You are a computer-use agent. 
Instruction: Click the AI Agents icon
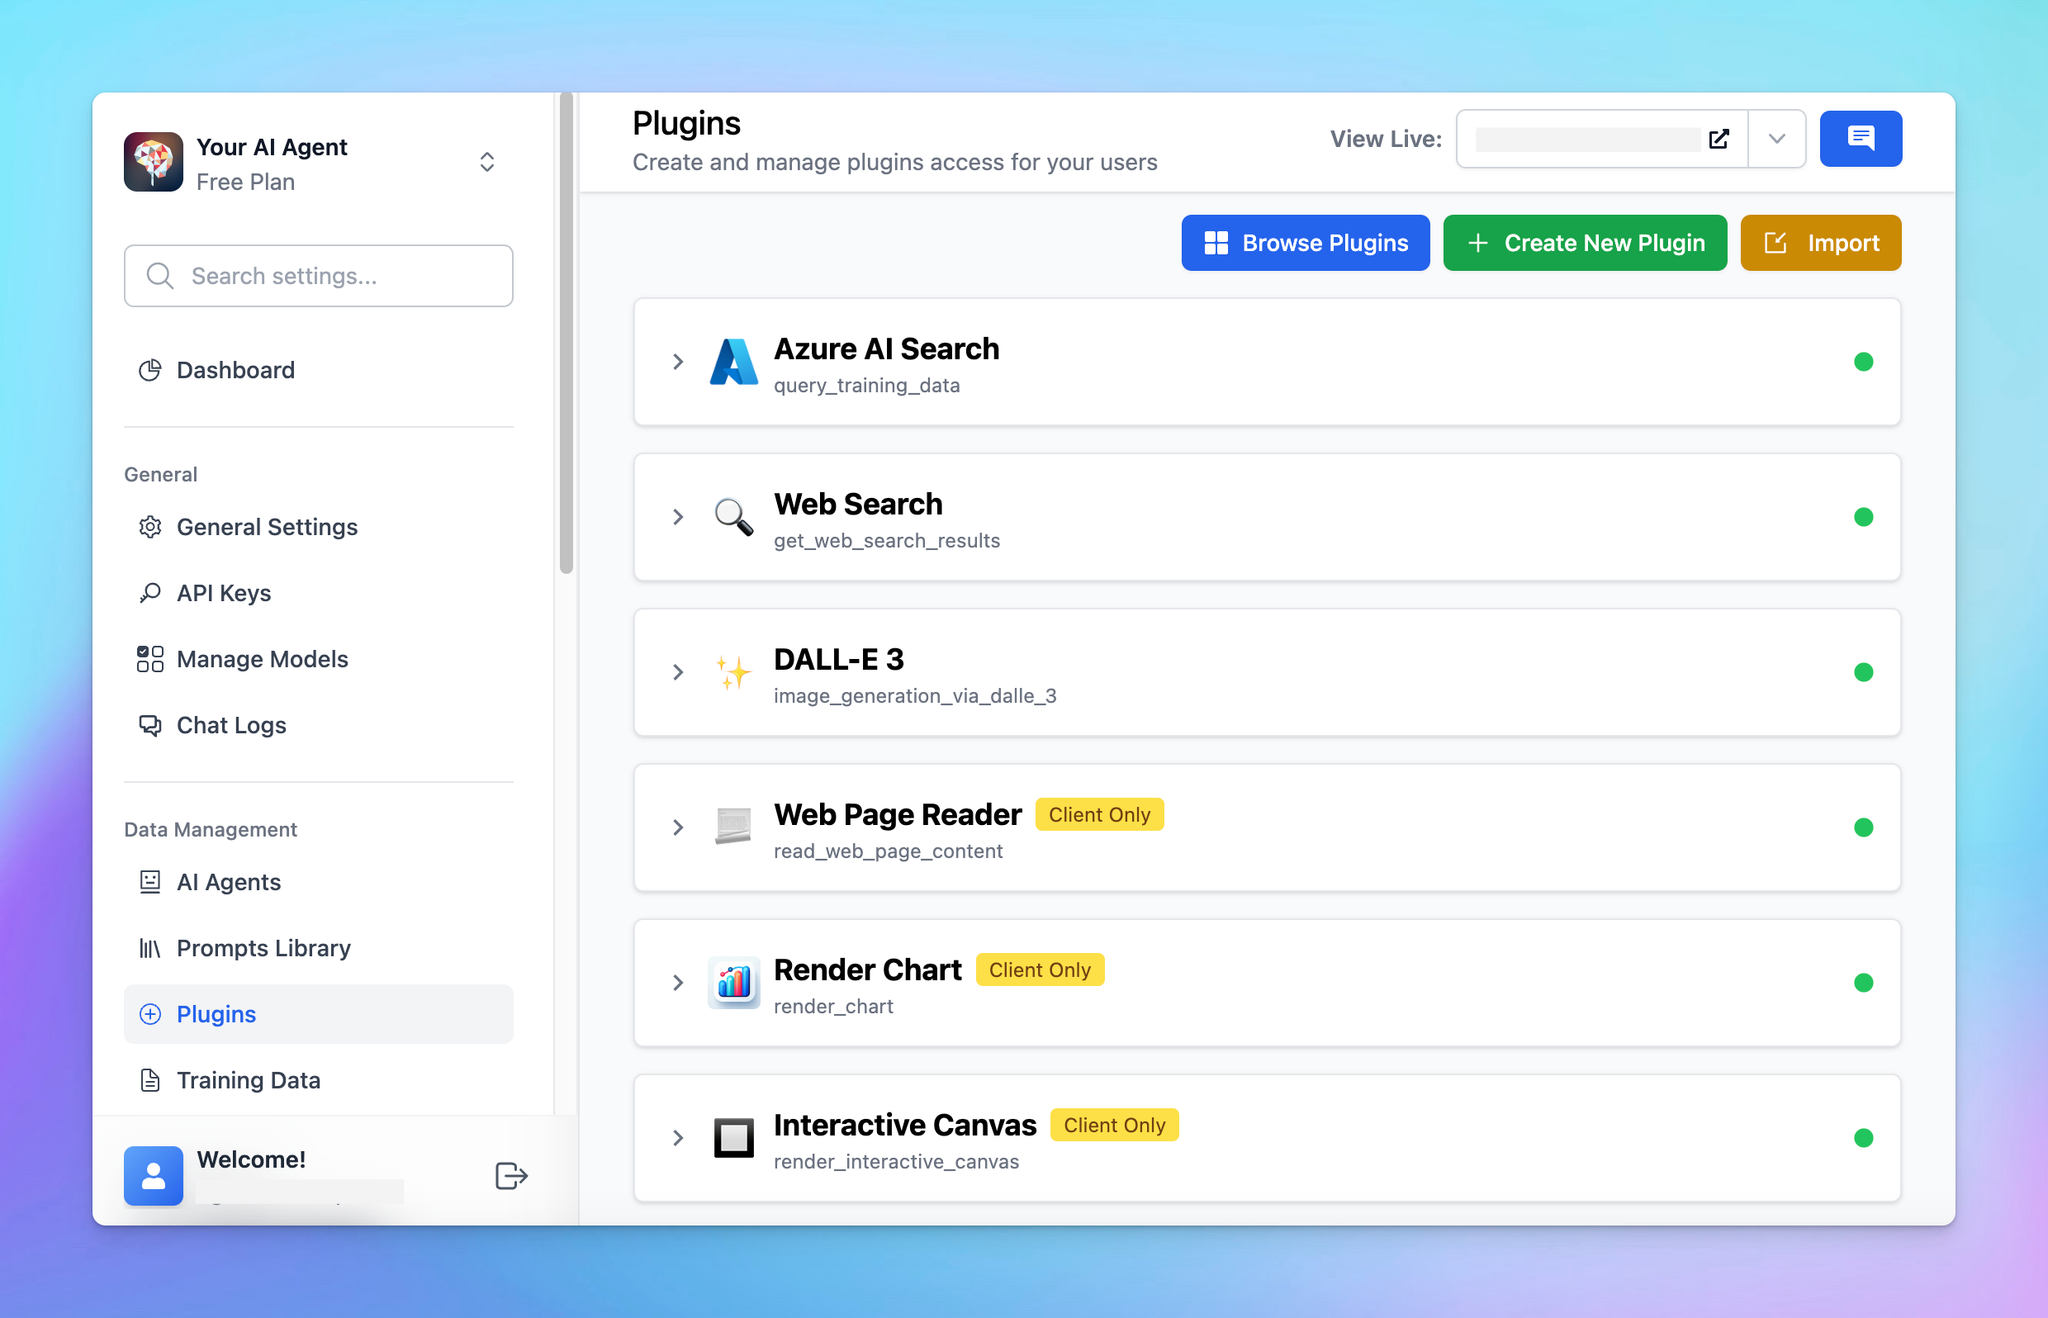pos(150,882)
